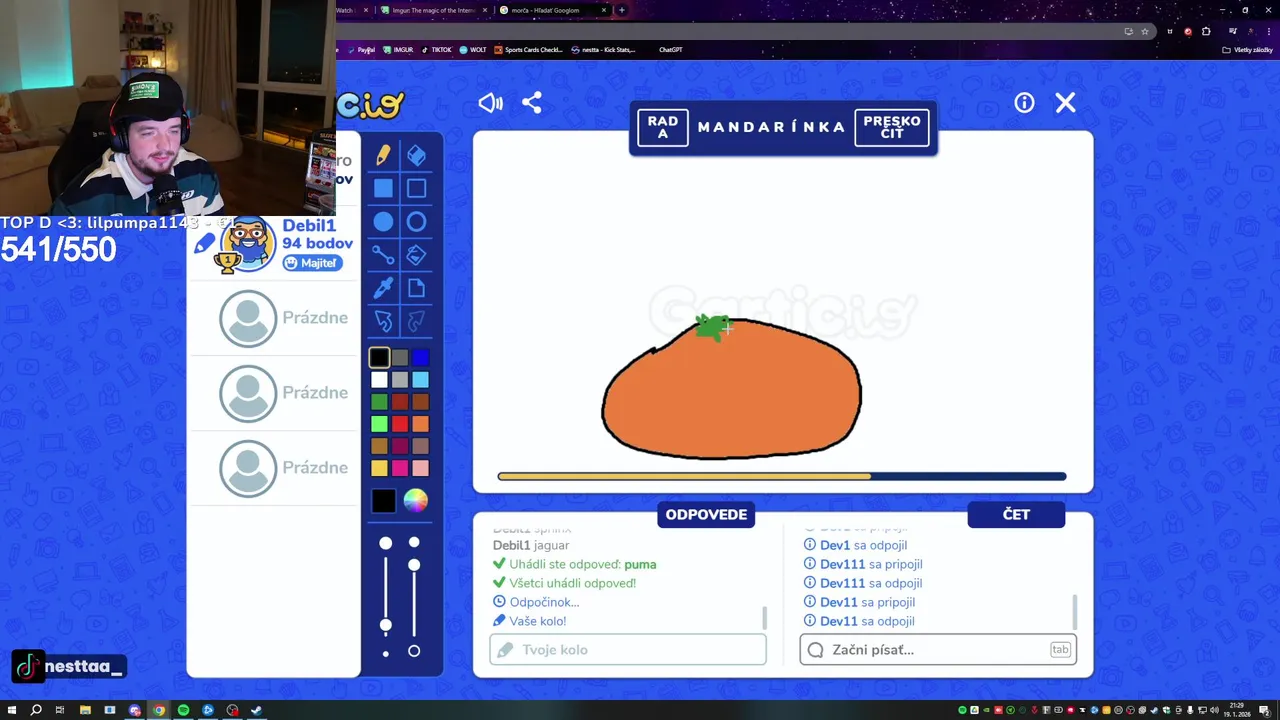1280x720 pixels.
Task: Open a new browser tab
Action: coord(622,10)
